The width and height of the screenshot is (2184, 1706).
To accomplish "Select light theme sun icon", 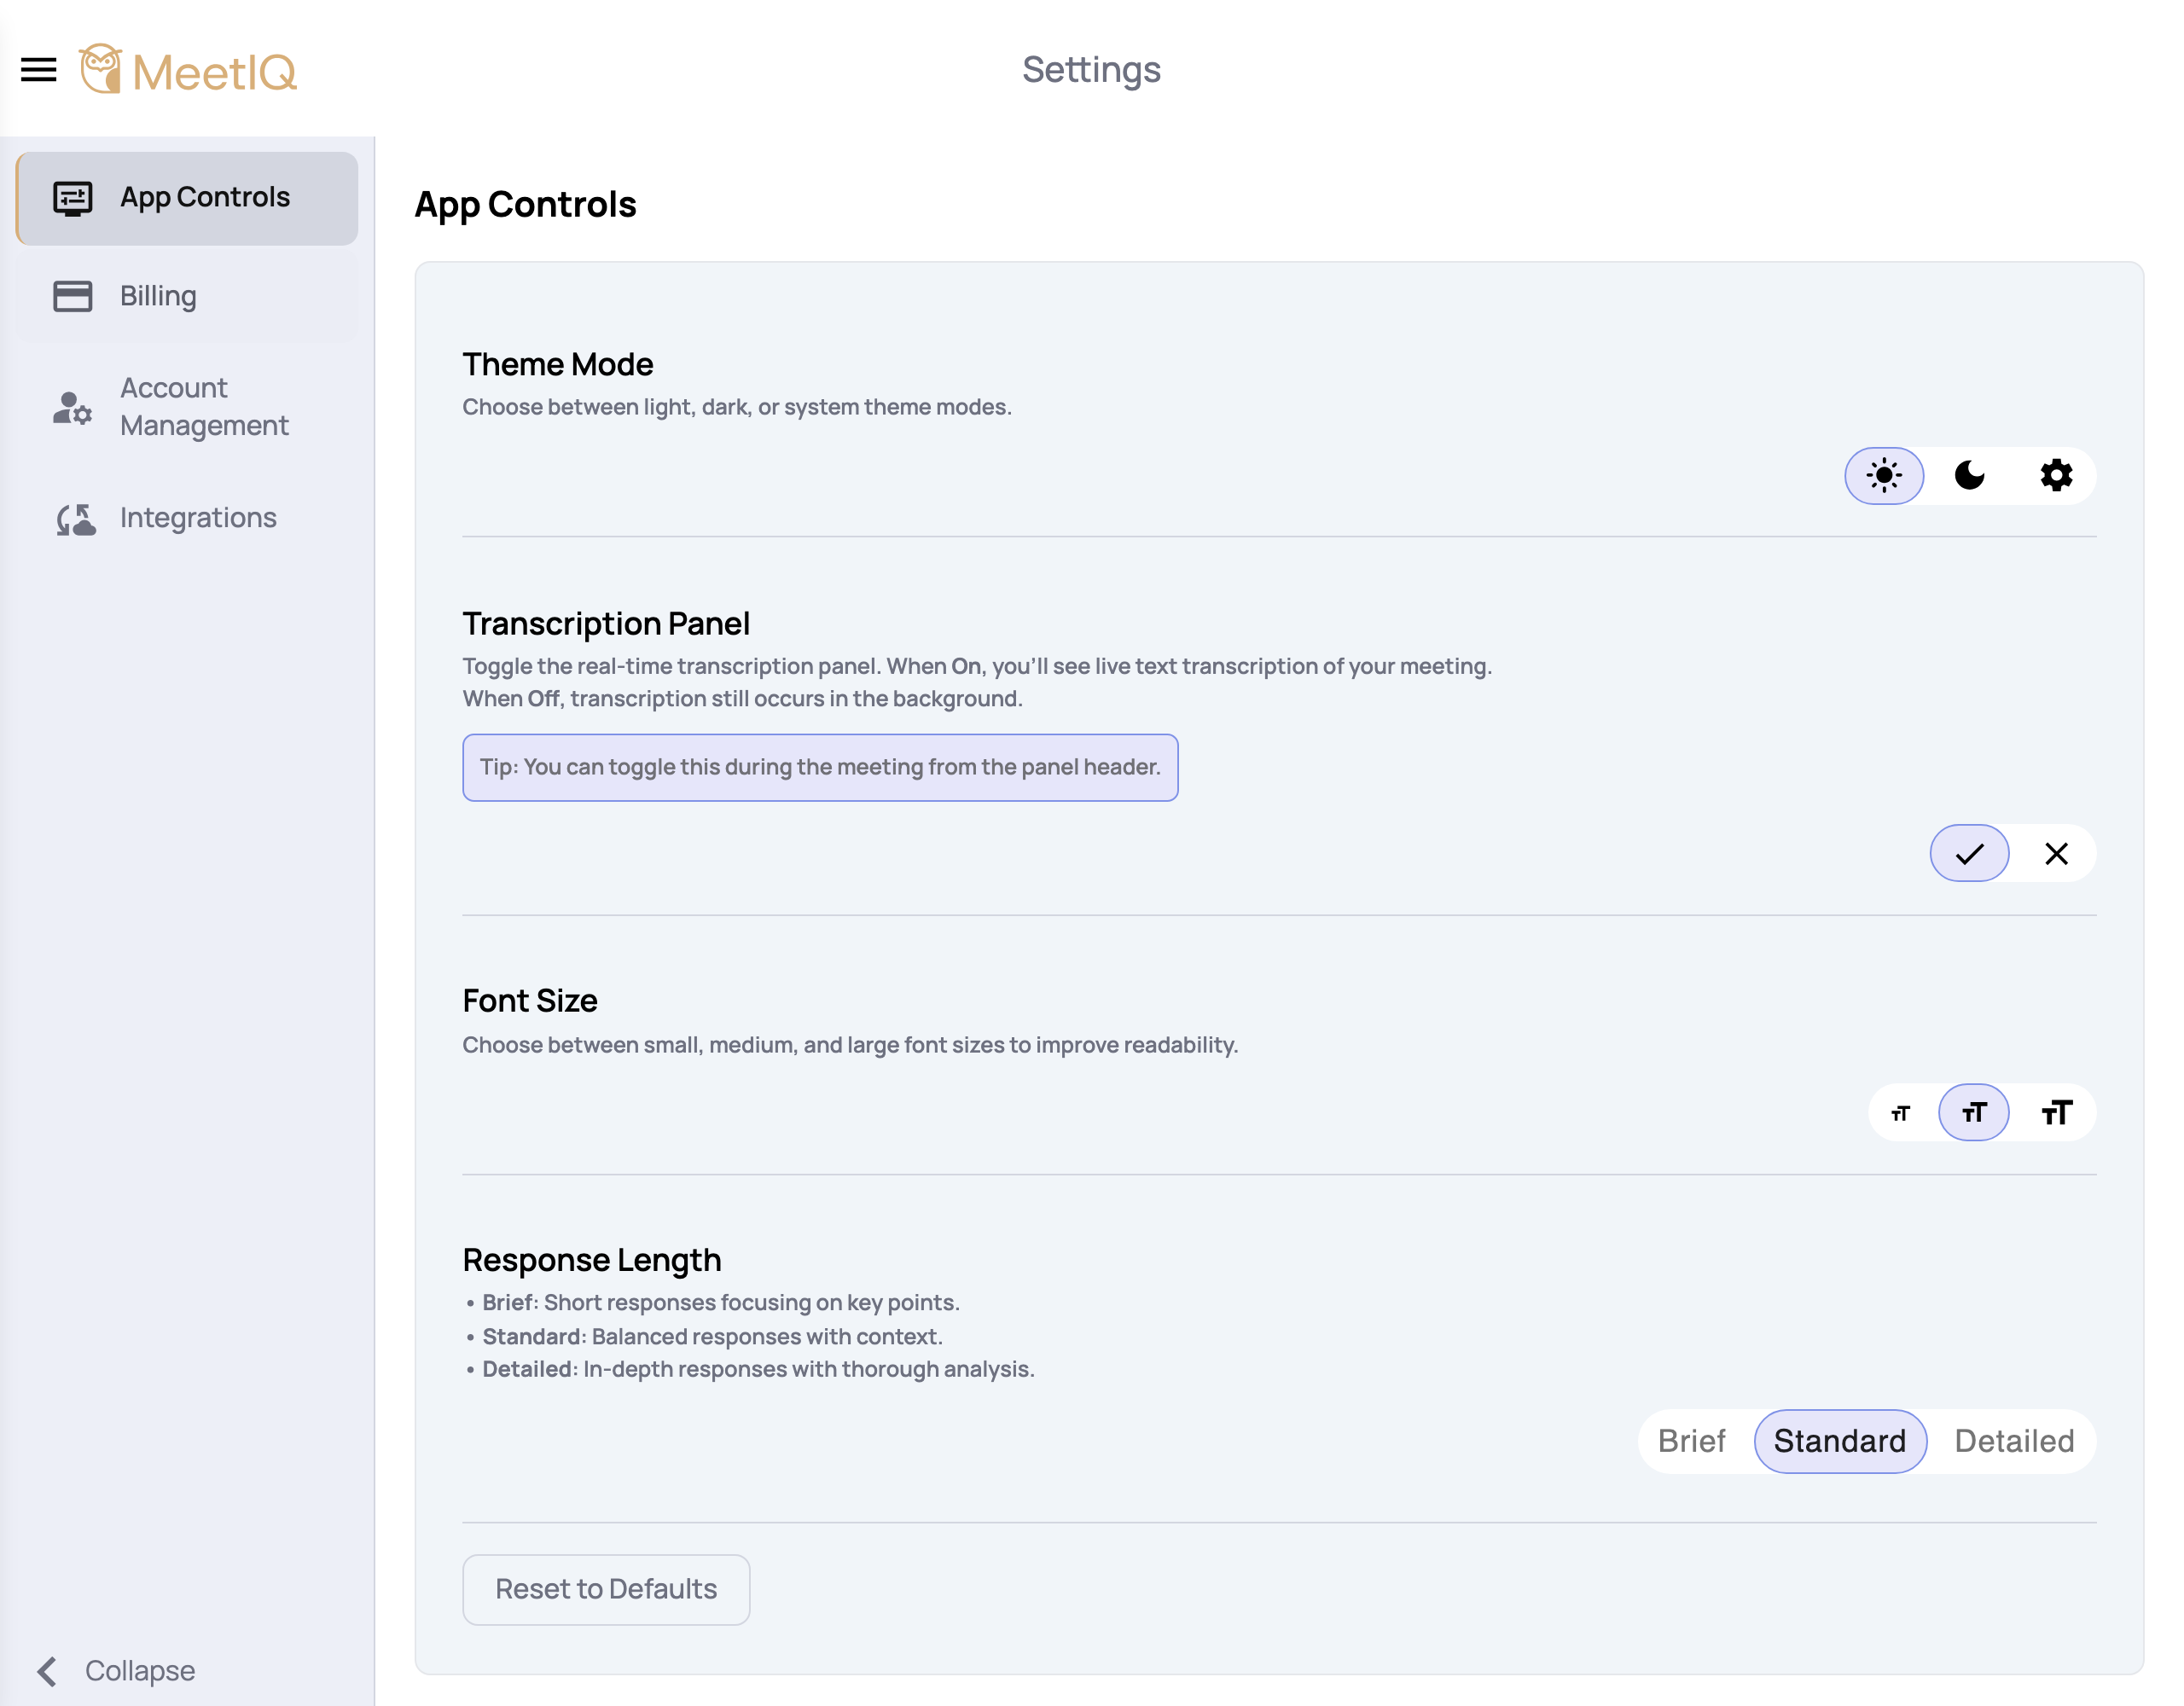I will pos(1883,475).
